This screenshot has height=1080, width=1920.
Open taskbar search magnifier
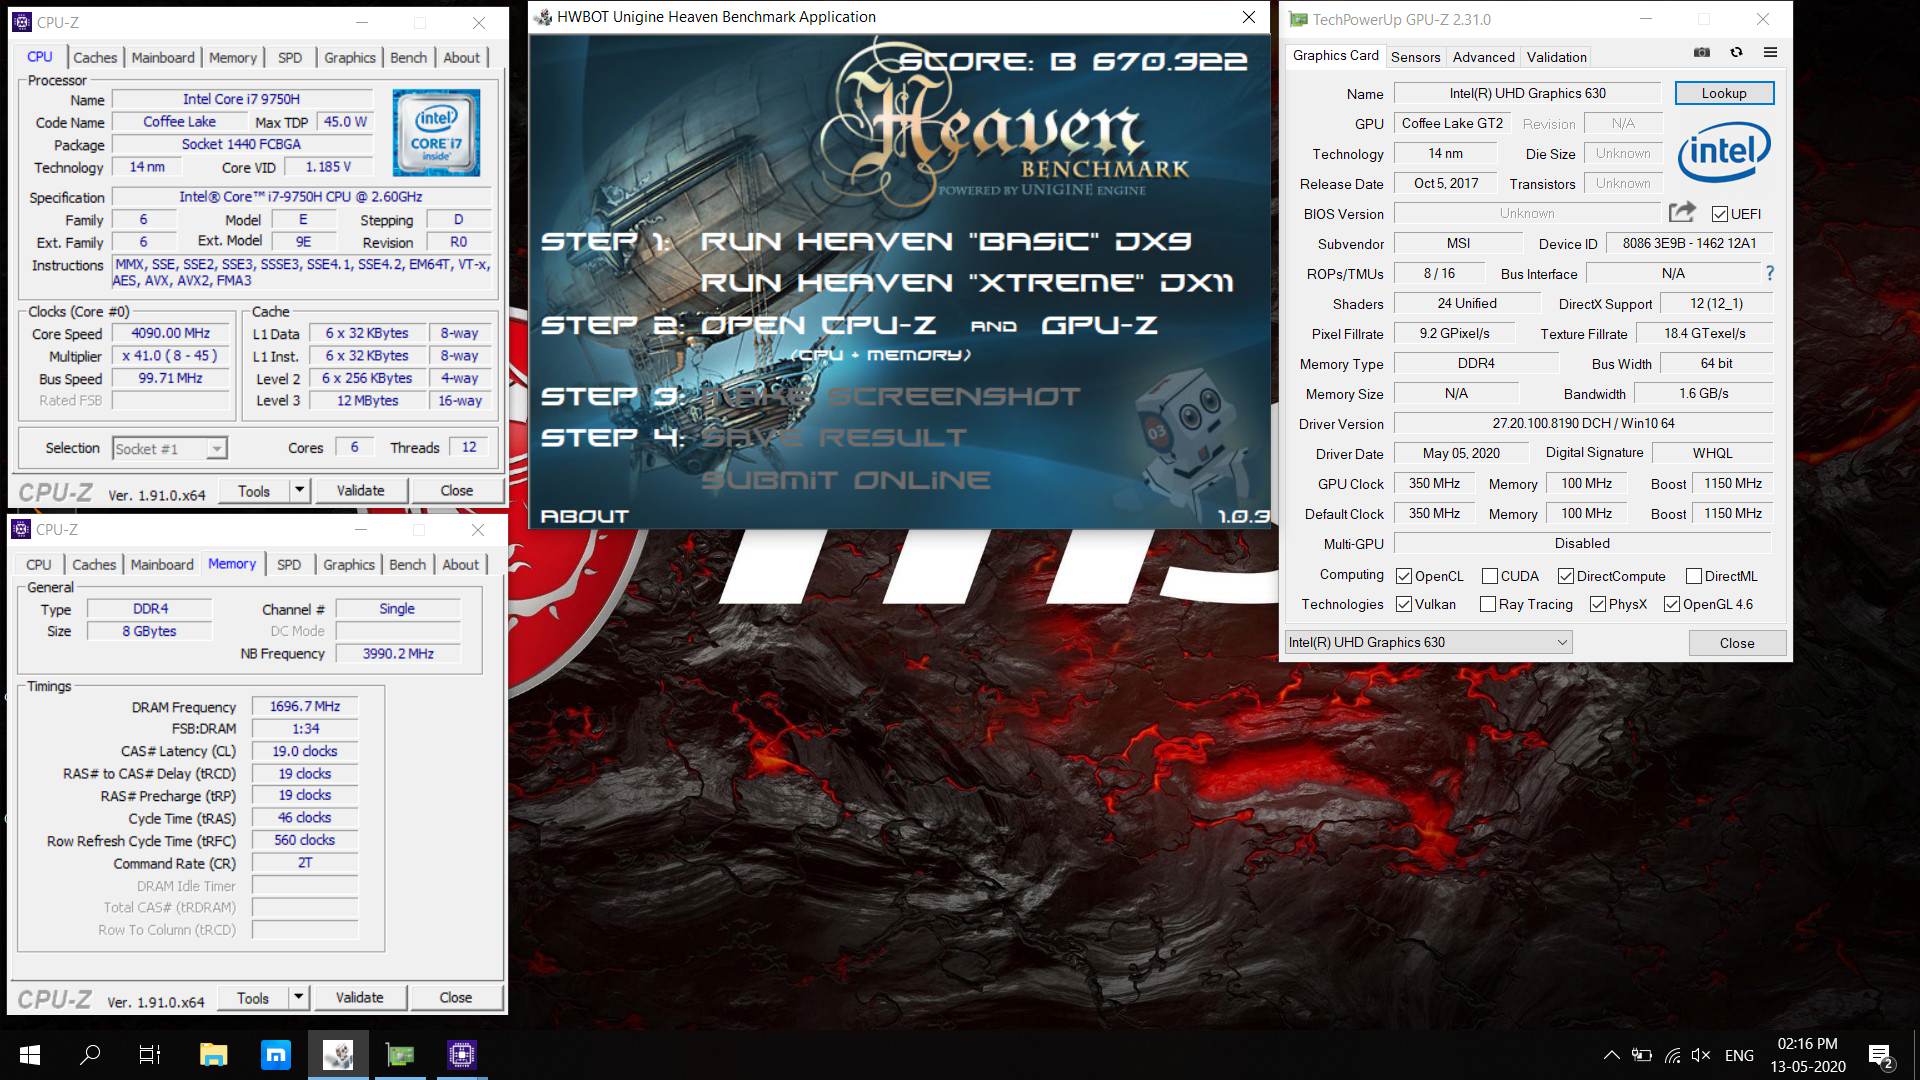click(x=90, y=1054)
